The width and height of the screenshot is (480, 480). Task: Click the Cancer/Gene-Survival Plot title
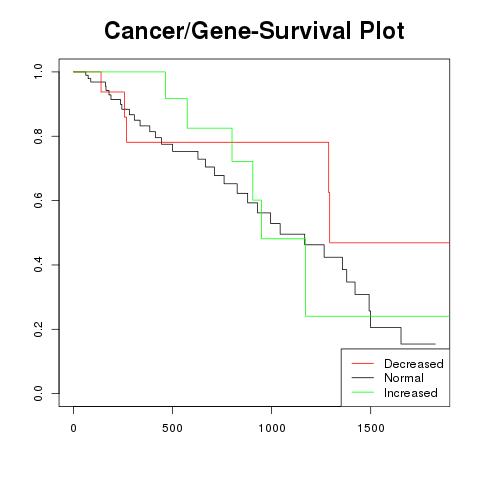[254, 31]
